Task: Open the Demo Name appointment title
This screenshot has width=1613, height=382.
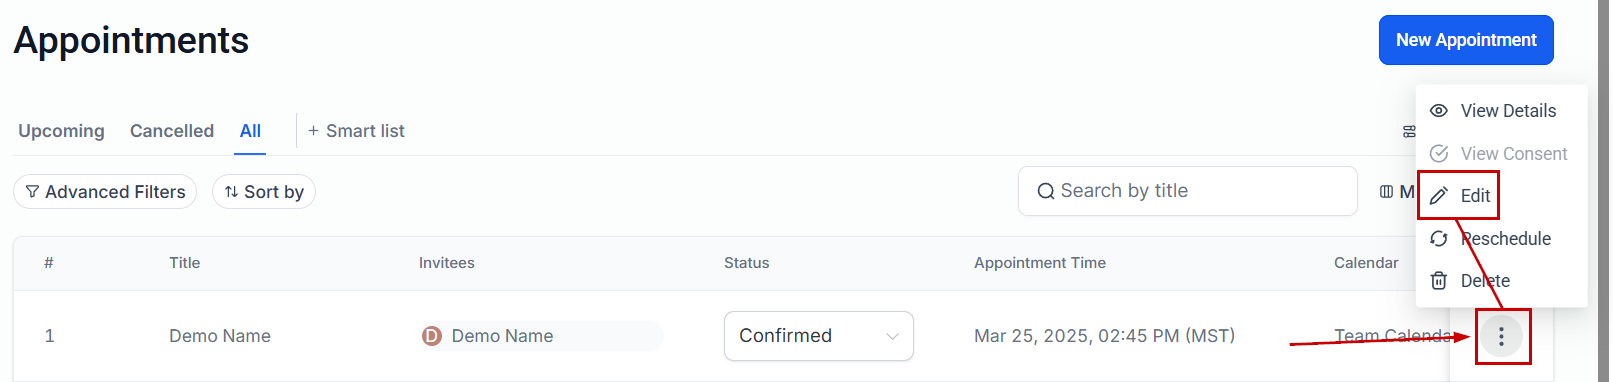Action: pyautogui.click(x=220, y=336)
